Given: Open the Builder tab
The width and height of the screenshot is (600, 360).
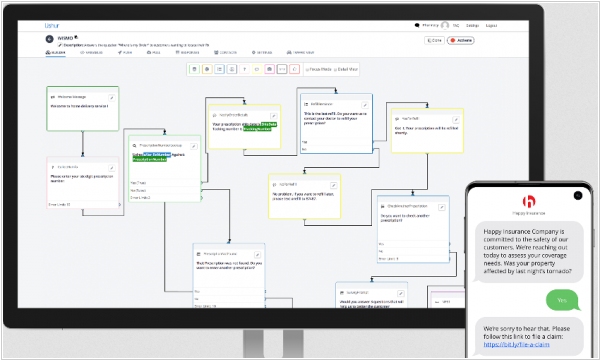Looking at the screenshot, I should (x=55, y=52).
